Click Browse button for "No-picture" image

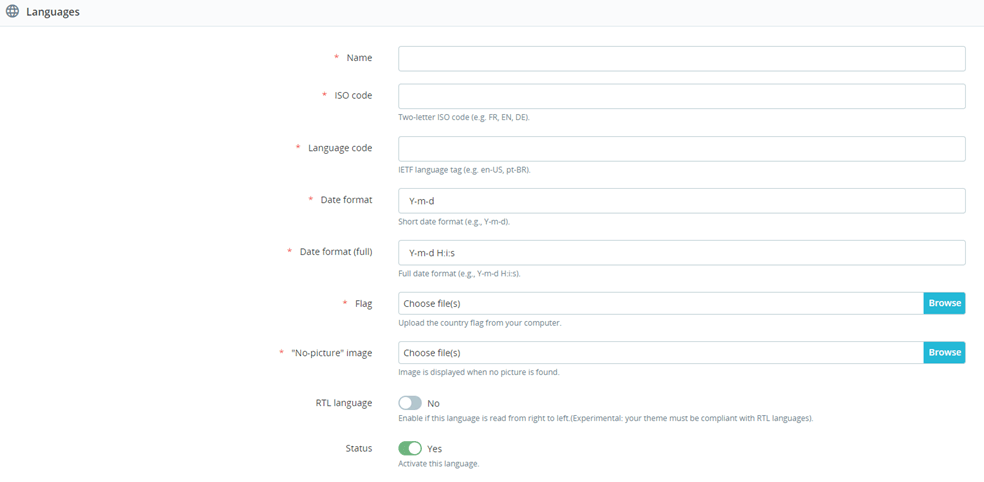pos(944,352)
